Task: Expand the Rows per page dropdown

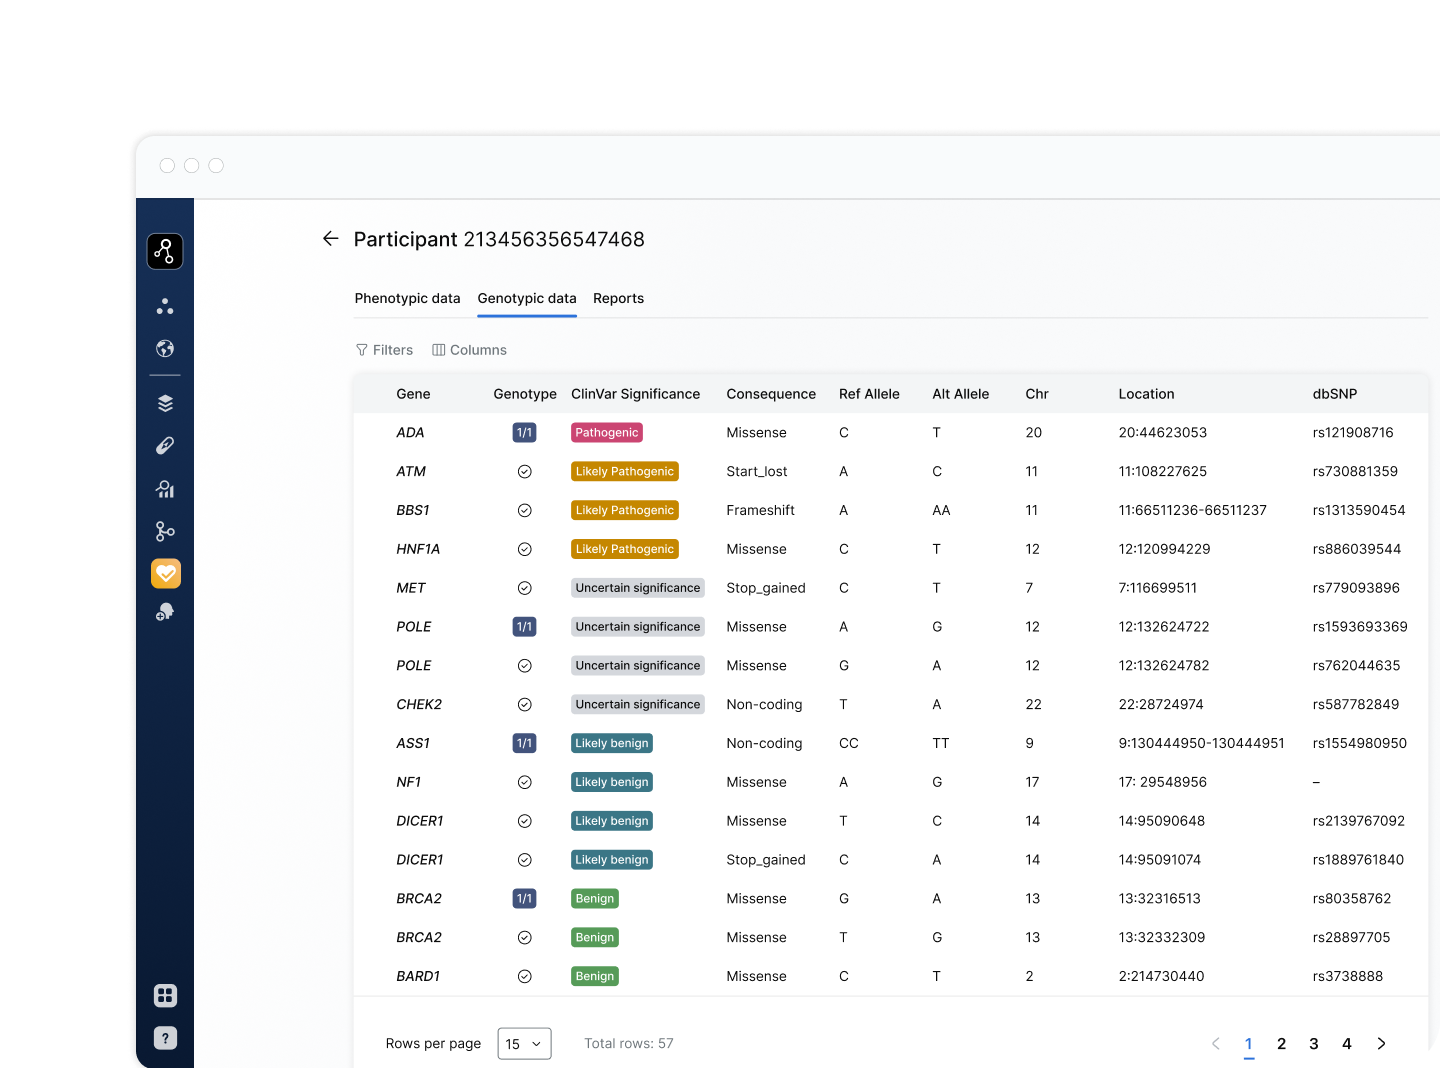Action: 524,1044
